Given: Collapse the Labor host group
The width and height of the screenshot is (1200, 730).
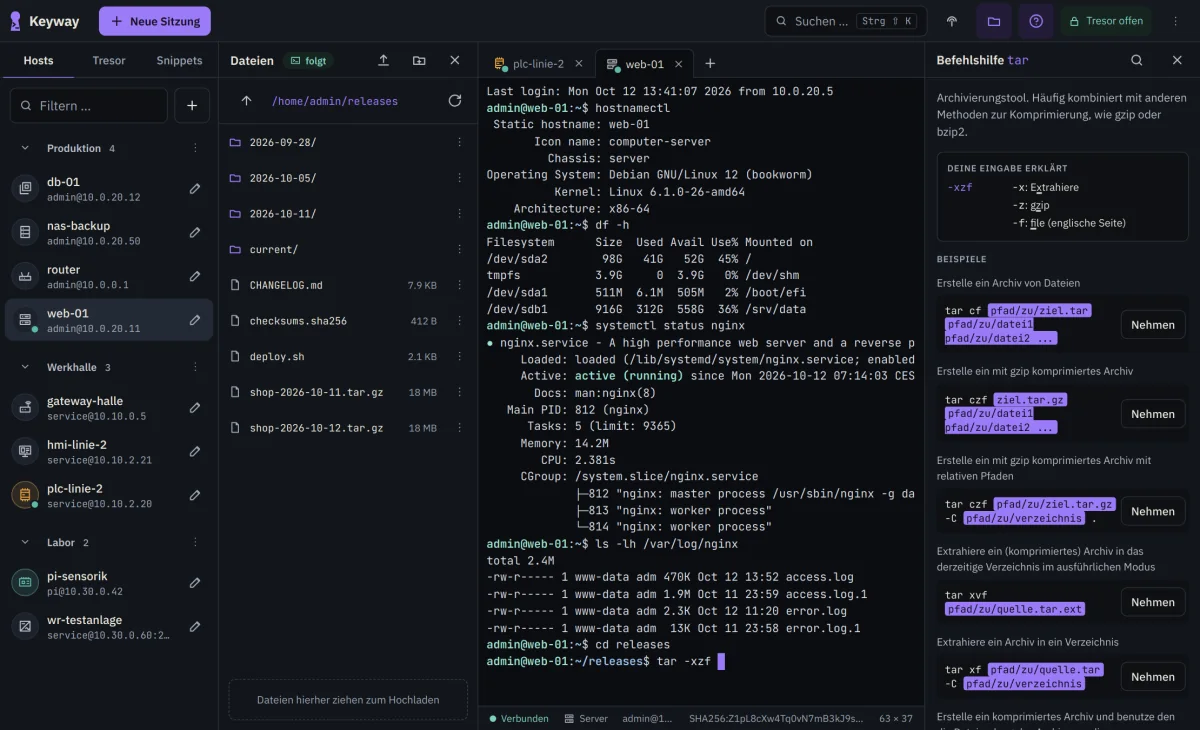Looking at the screenshot, I should click(x=25, y=542).
